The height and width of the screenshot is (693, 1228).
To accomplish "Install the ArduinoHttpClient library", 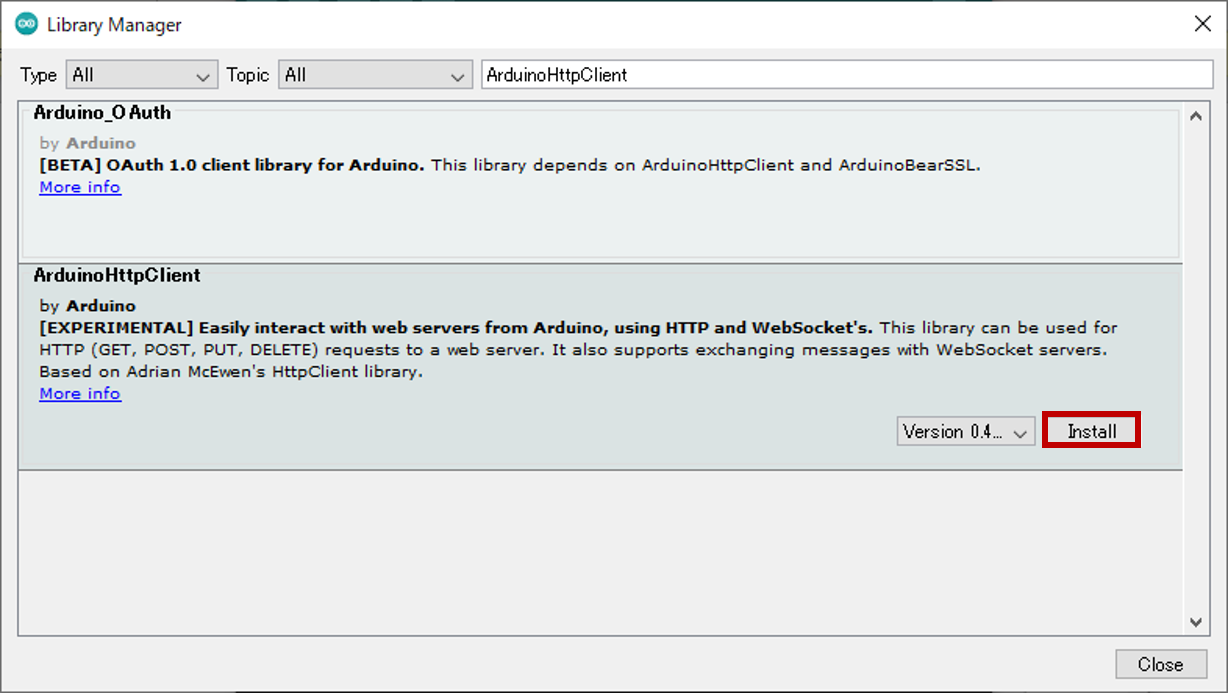I will tap(1091, 432).
